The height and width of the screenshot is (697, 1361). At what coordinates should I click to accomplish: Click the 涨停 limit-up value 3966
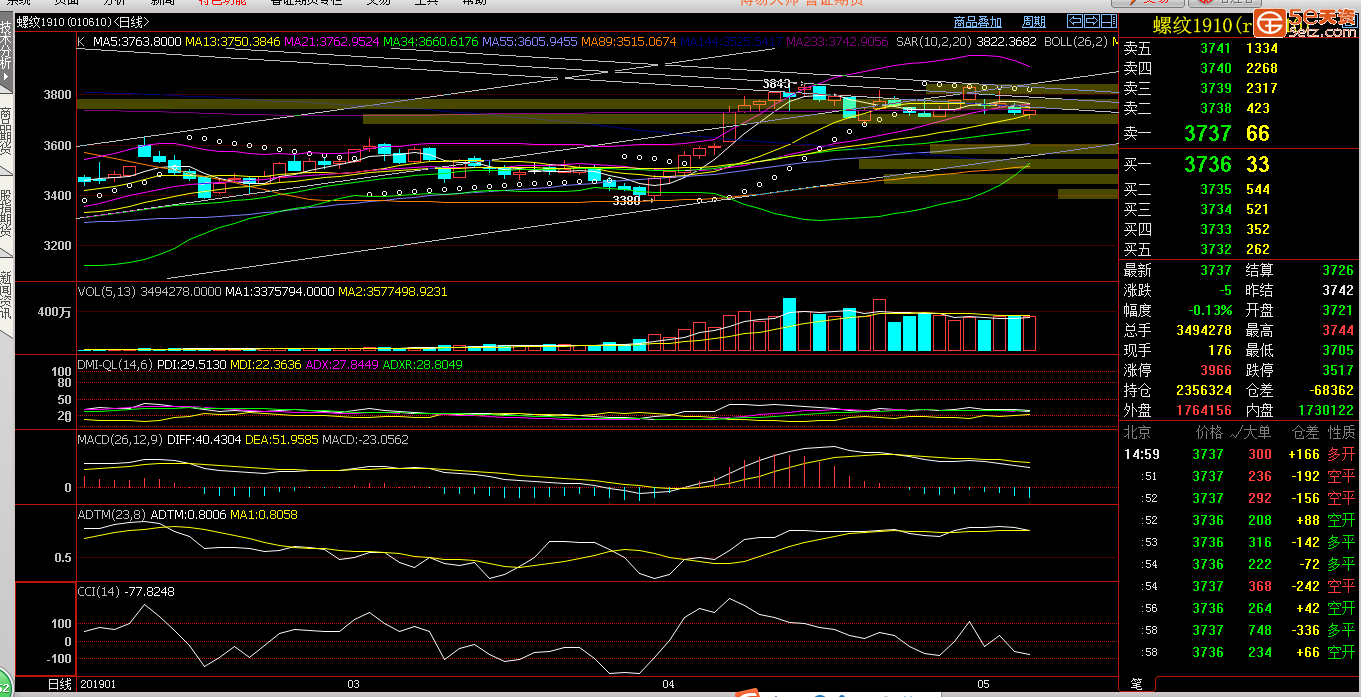pos(1216,370)
